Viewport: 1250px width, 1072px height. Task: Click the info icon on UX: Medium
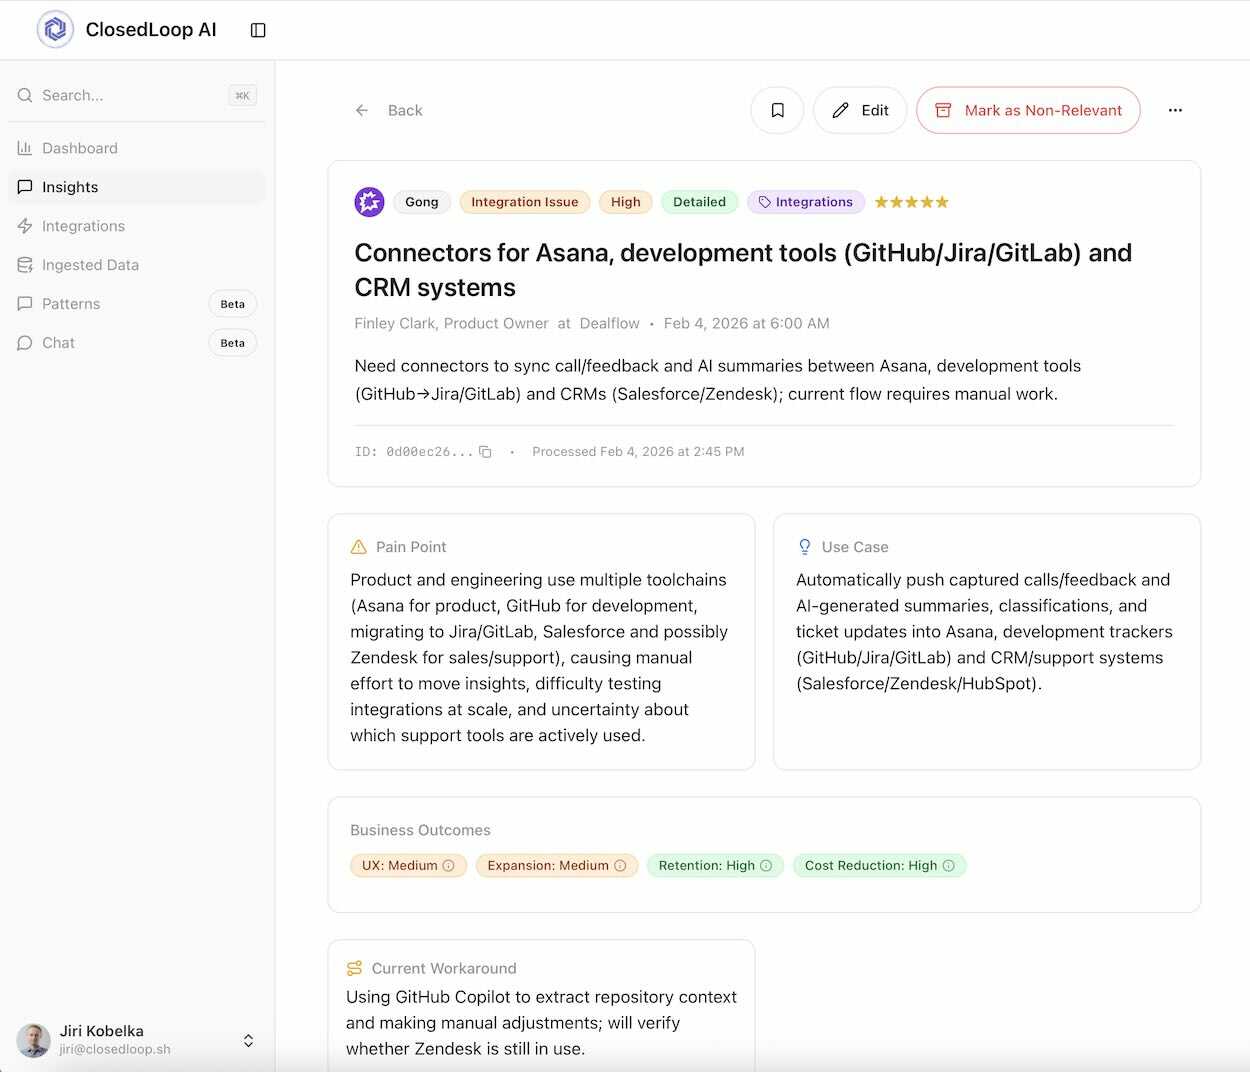pos(449,866)
